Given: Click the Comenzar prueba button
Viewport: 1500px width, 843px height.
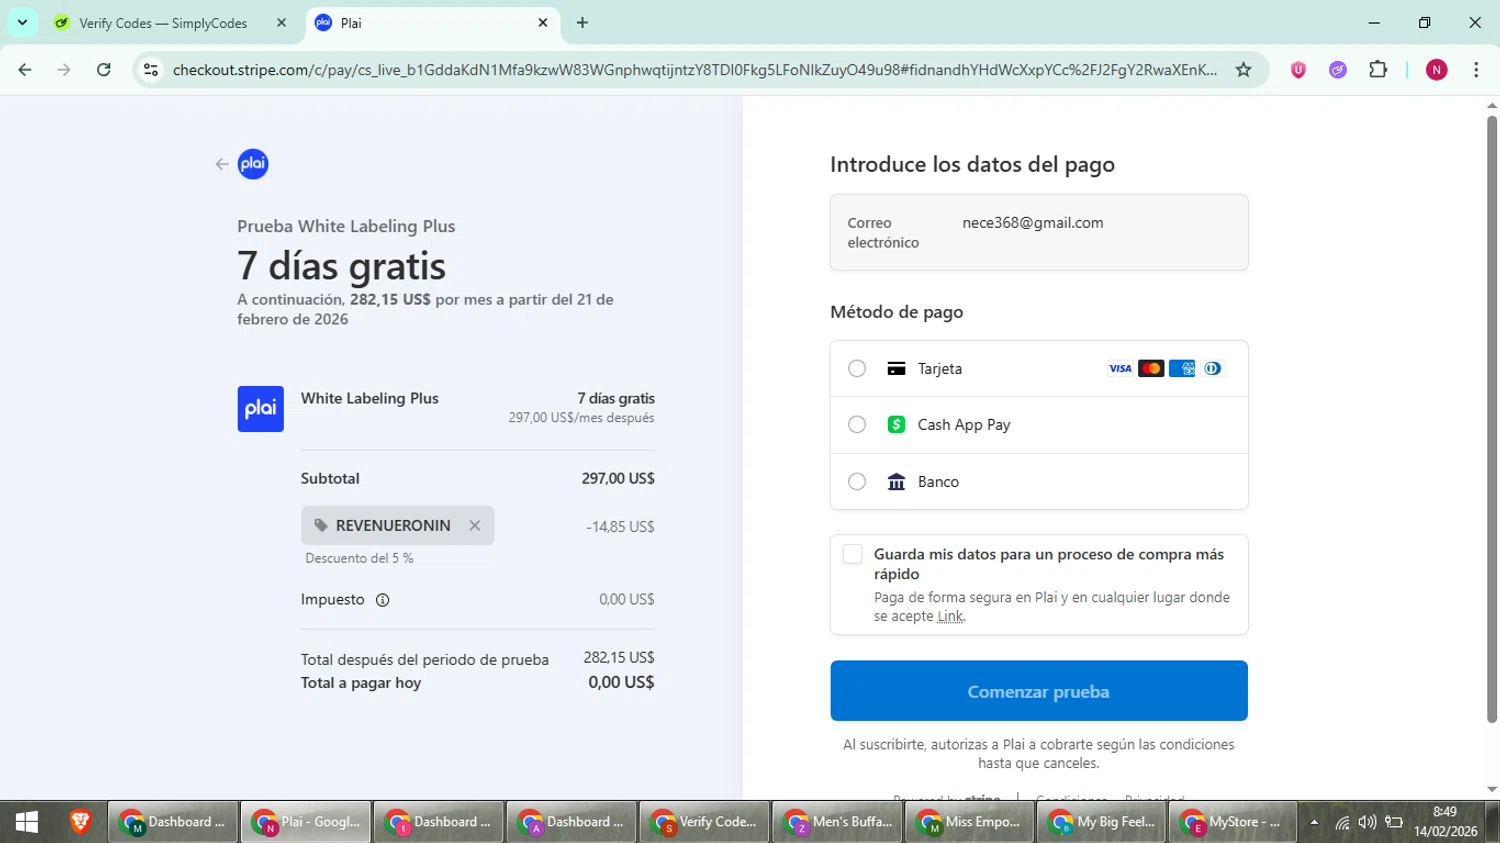Looking at the screenshot, I should tap(1039, 691).
